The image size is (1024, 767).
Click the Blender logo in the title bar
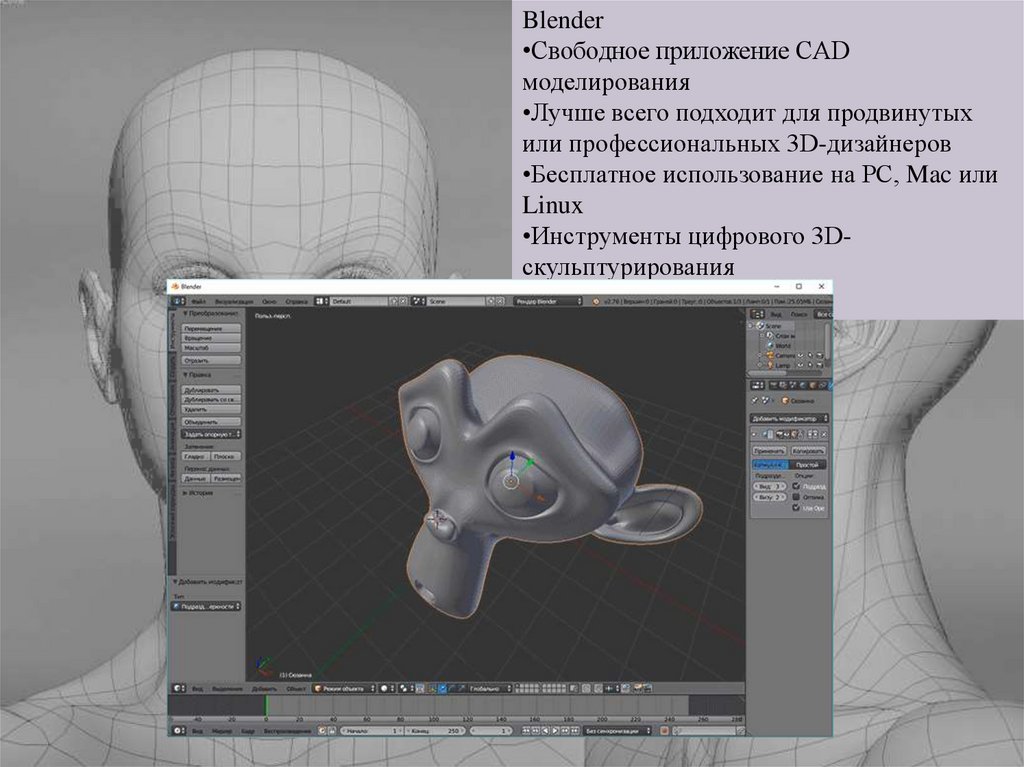point(174,286)
